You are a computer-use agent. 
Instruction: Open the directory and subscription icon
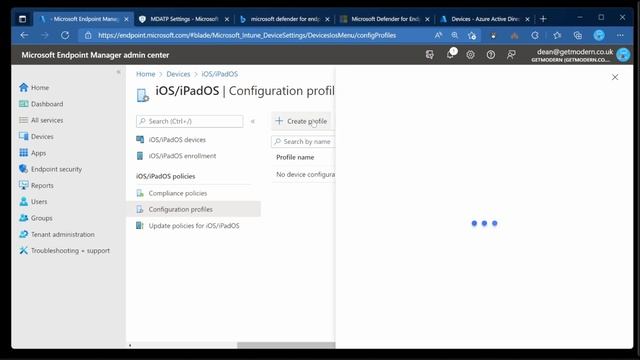[429, 55]
